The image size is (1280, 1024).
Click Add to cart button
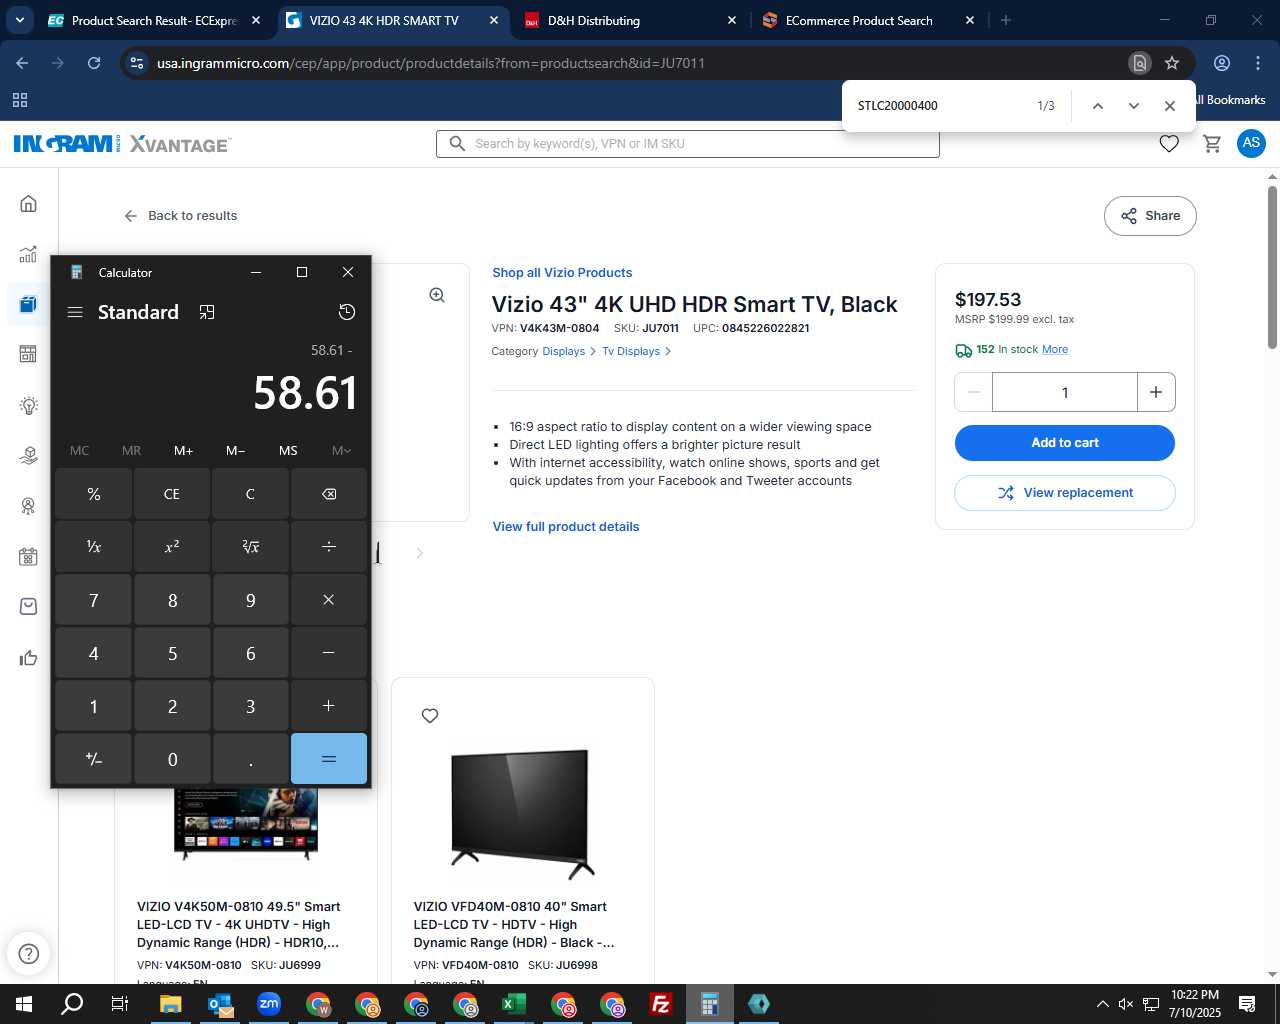point(1065,443)
